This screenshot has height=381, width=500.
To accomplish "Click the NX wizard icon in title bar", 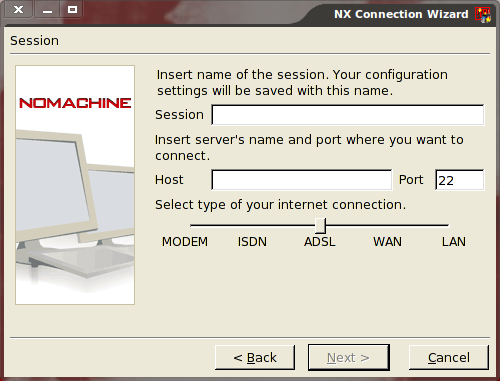I will pos(483,15).
